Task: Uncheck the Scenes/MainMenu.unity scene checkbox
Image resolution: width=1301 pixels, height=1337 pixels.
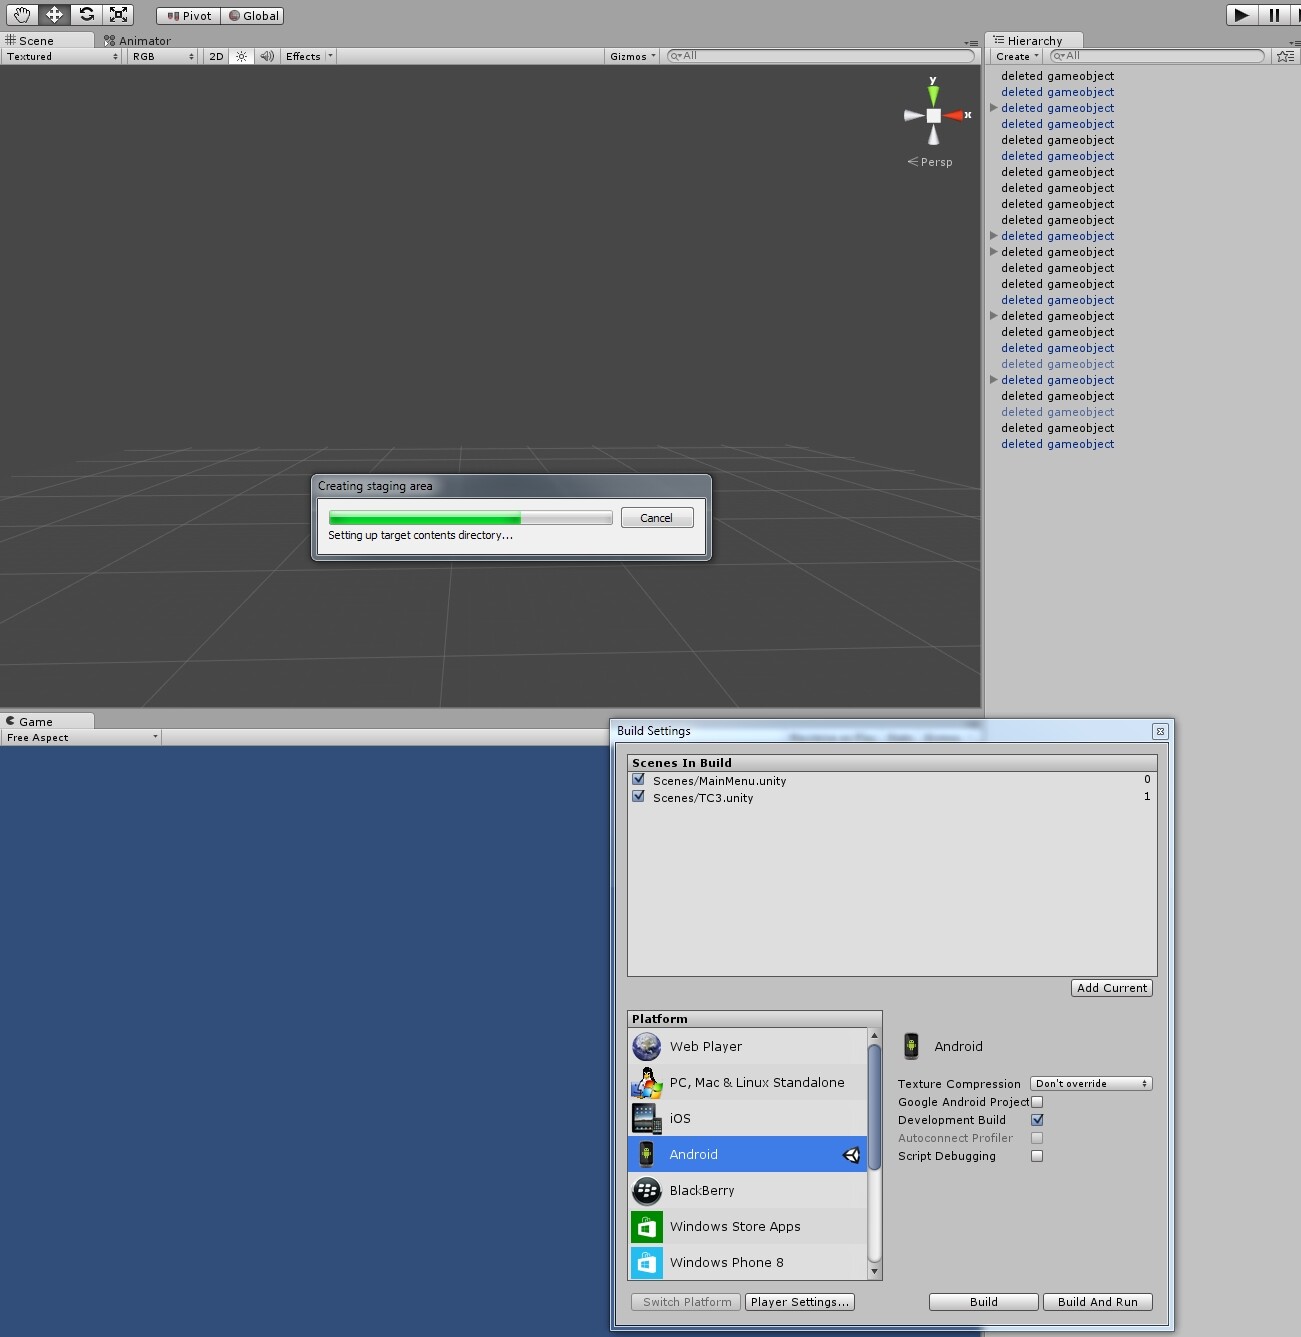Action: coord(638,779)
